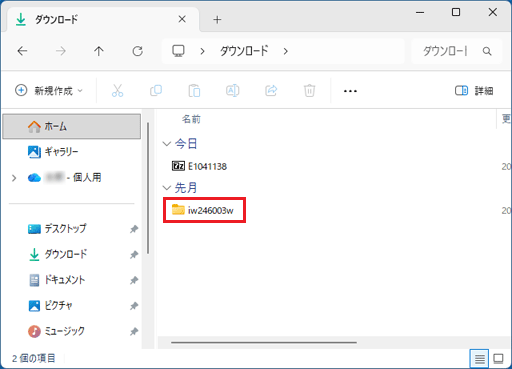
Task: Open ドキュメント in quick access
Action: [x=57, y=280]
